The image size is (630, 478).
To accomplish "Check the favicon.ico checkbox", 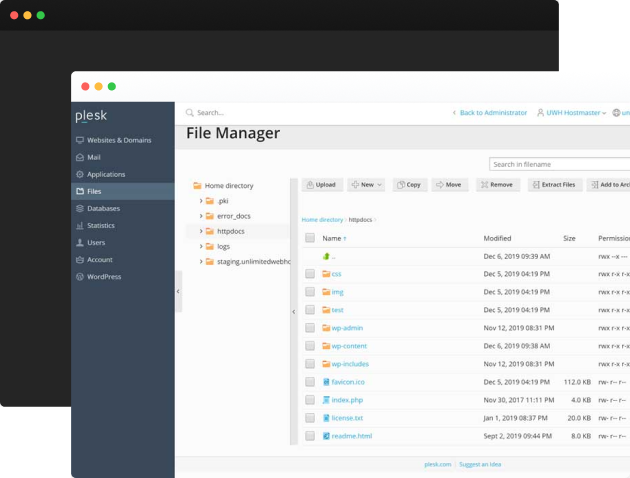I will (x=310, y=382).
